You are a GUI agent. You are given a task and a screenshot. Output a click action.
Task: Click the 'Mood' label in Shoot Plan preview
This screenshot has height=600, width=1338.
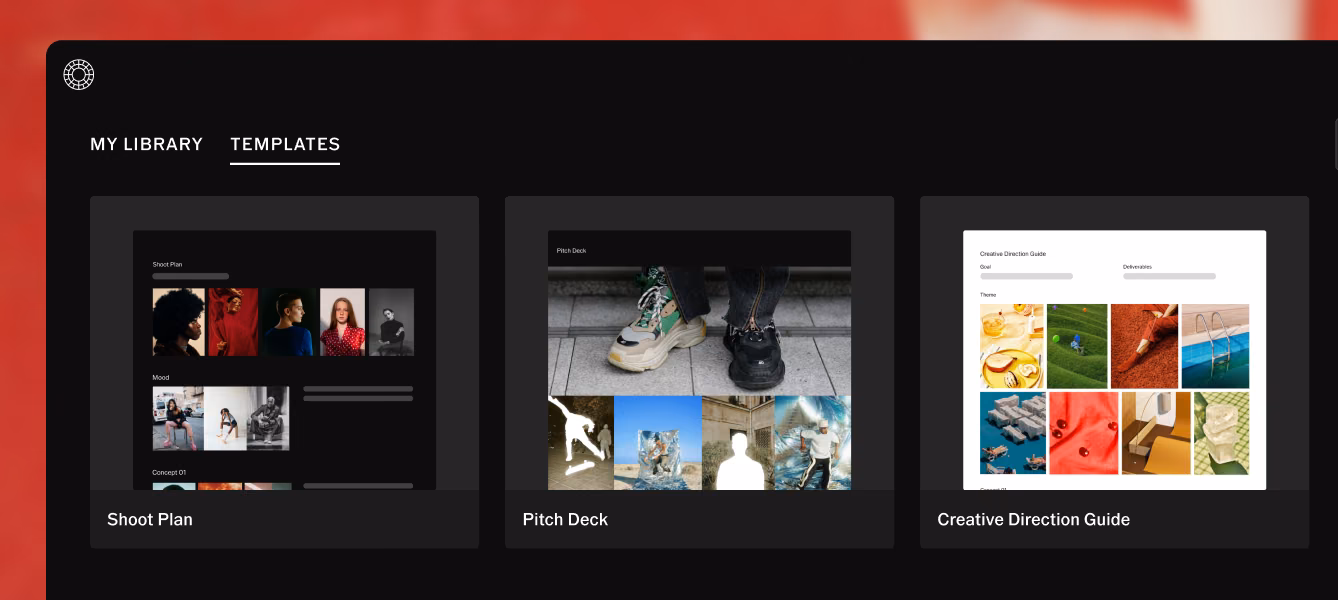coord(160,378)
